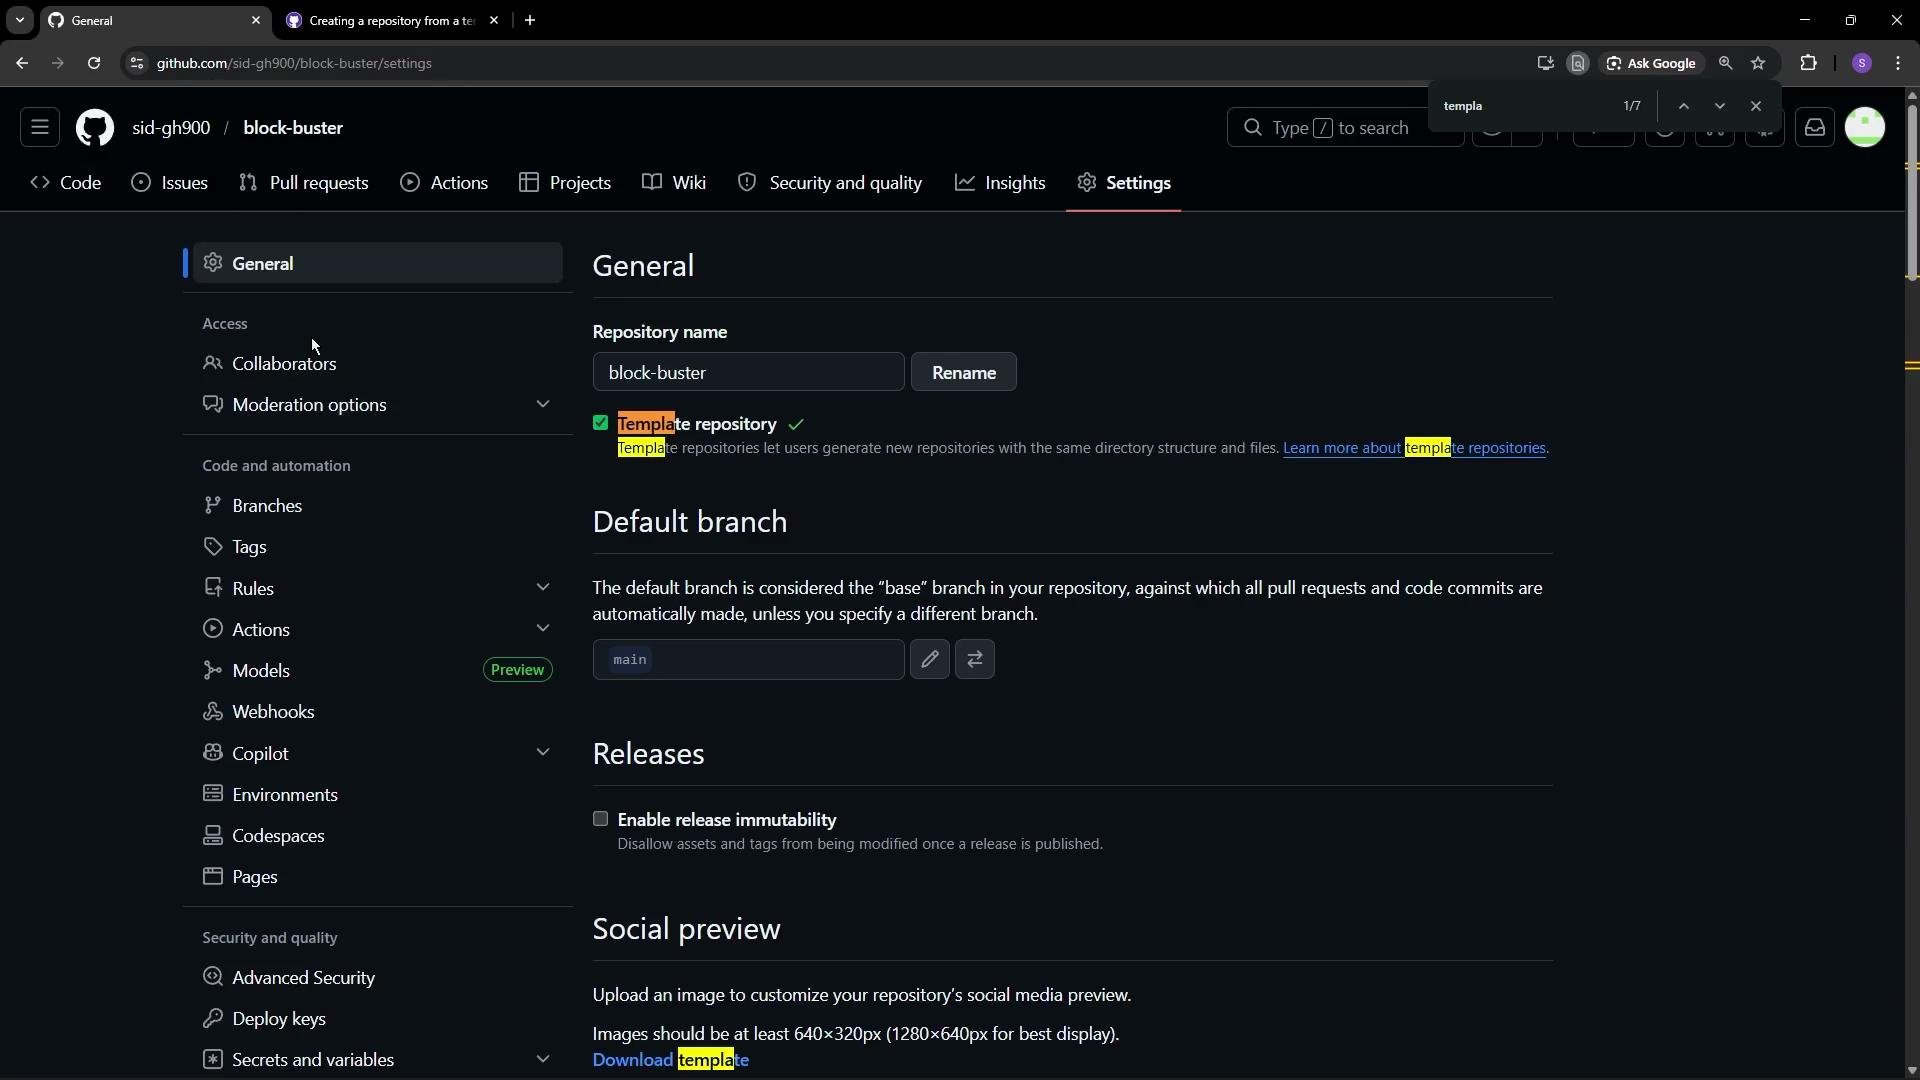Go to GitHub home via Octocat logo
The width and height of the screenshot is (1920, 1080).
coord(95,127)
